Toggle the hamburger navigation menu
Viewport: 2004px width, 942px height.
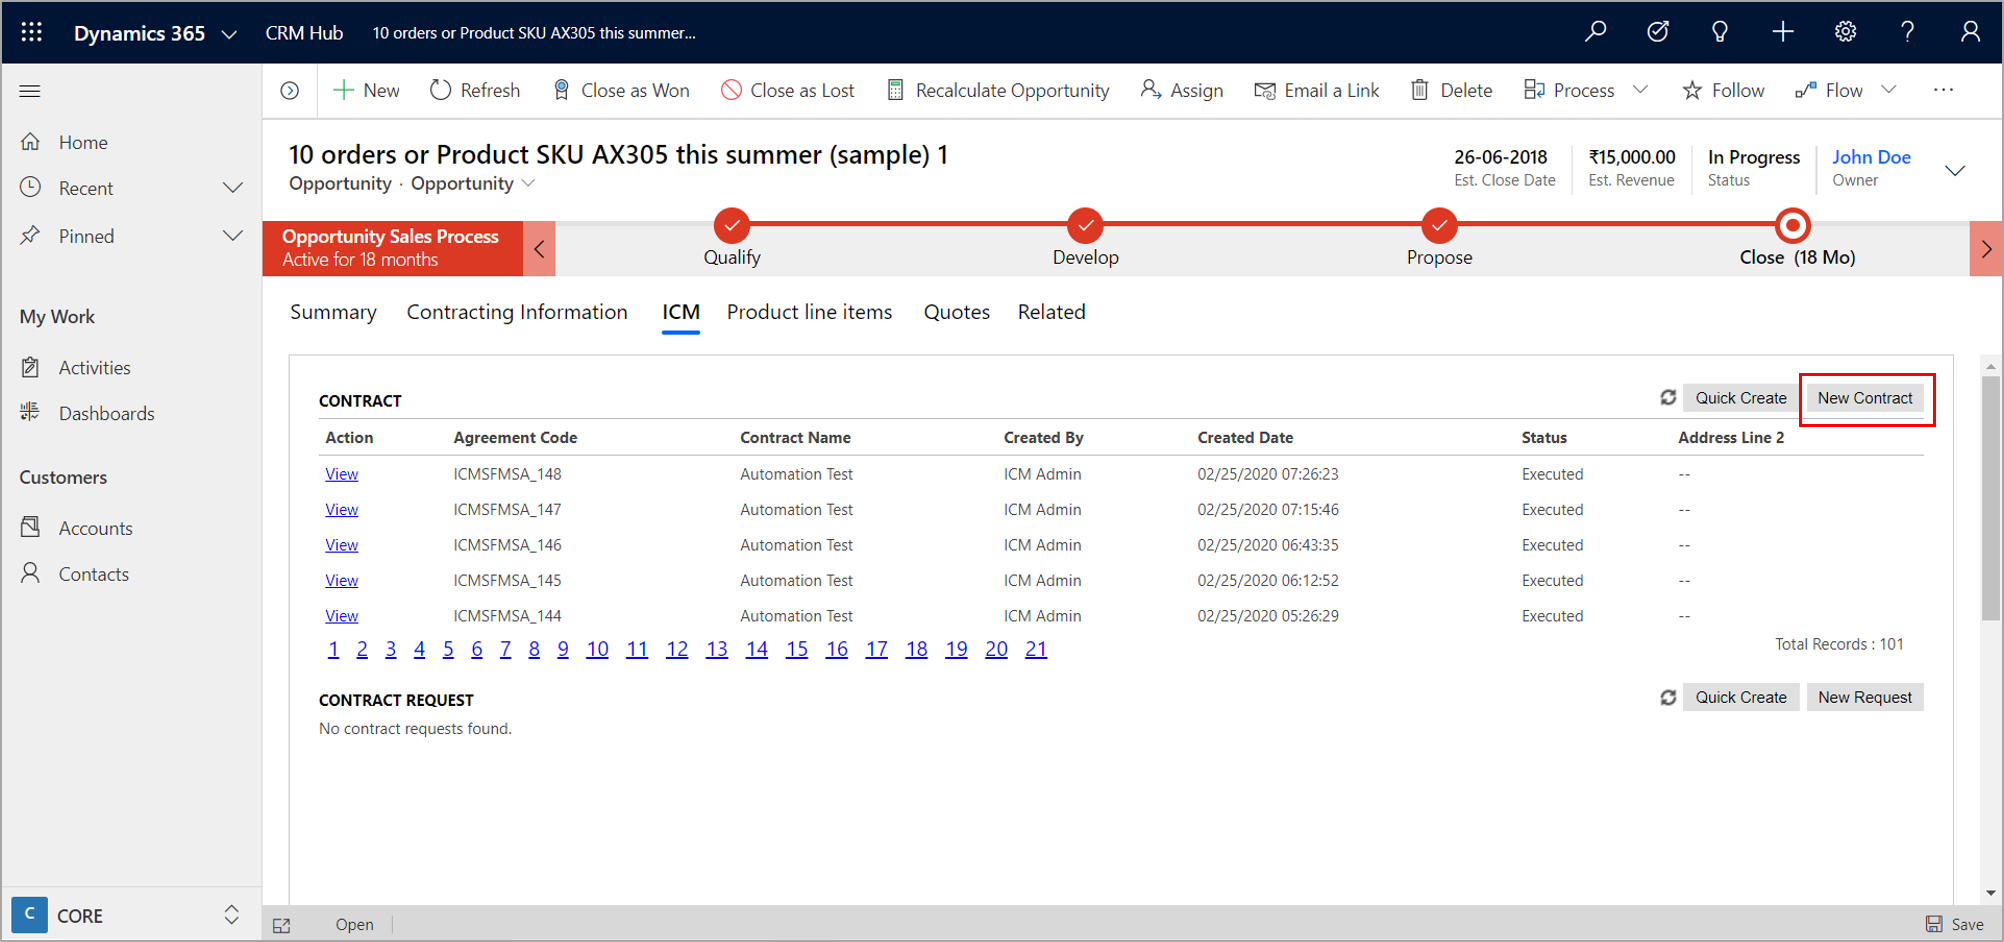pos(30,91)
